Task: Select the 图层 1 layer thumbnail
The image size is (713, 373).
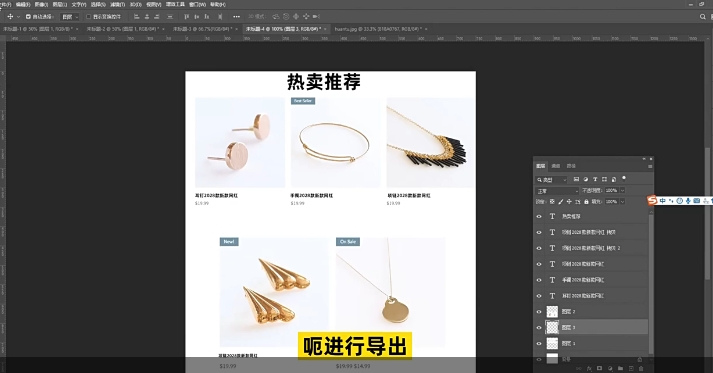Action: [552, 343]
